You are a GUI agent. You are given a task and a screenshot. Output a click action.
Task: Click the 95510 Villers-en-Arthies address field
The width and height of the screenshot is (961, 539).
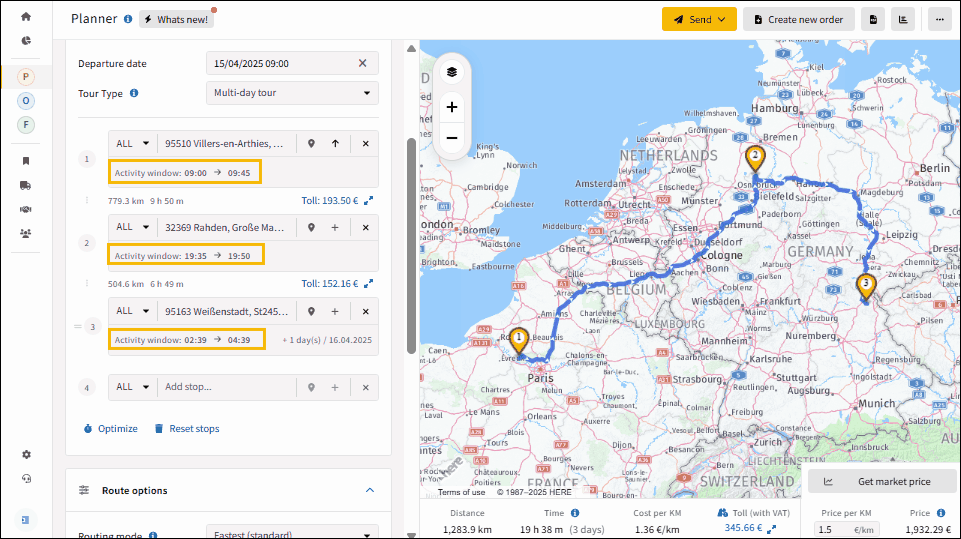click(x=227, y=143)
